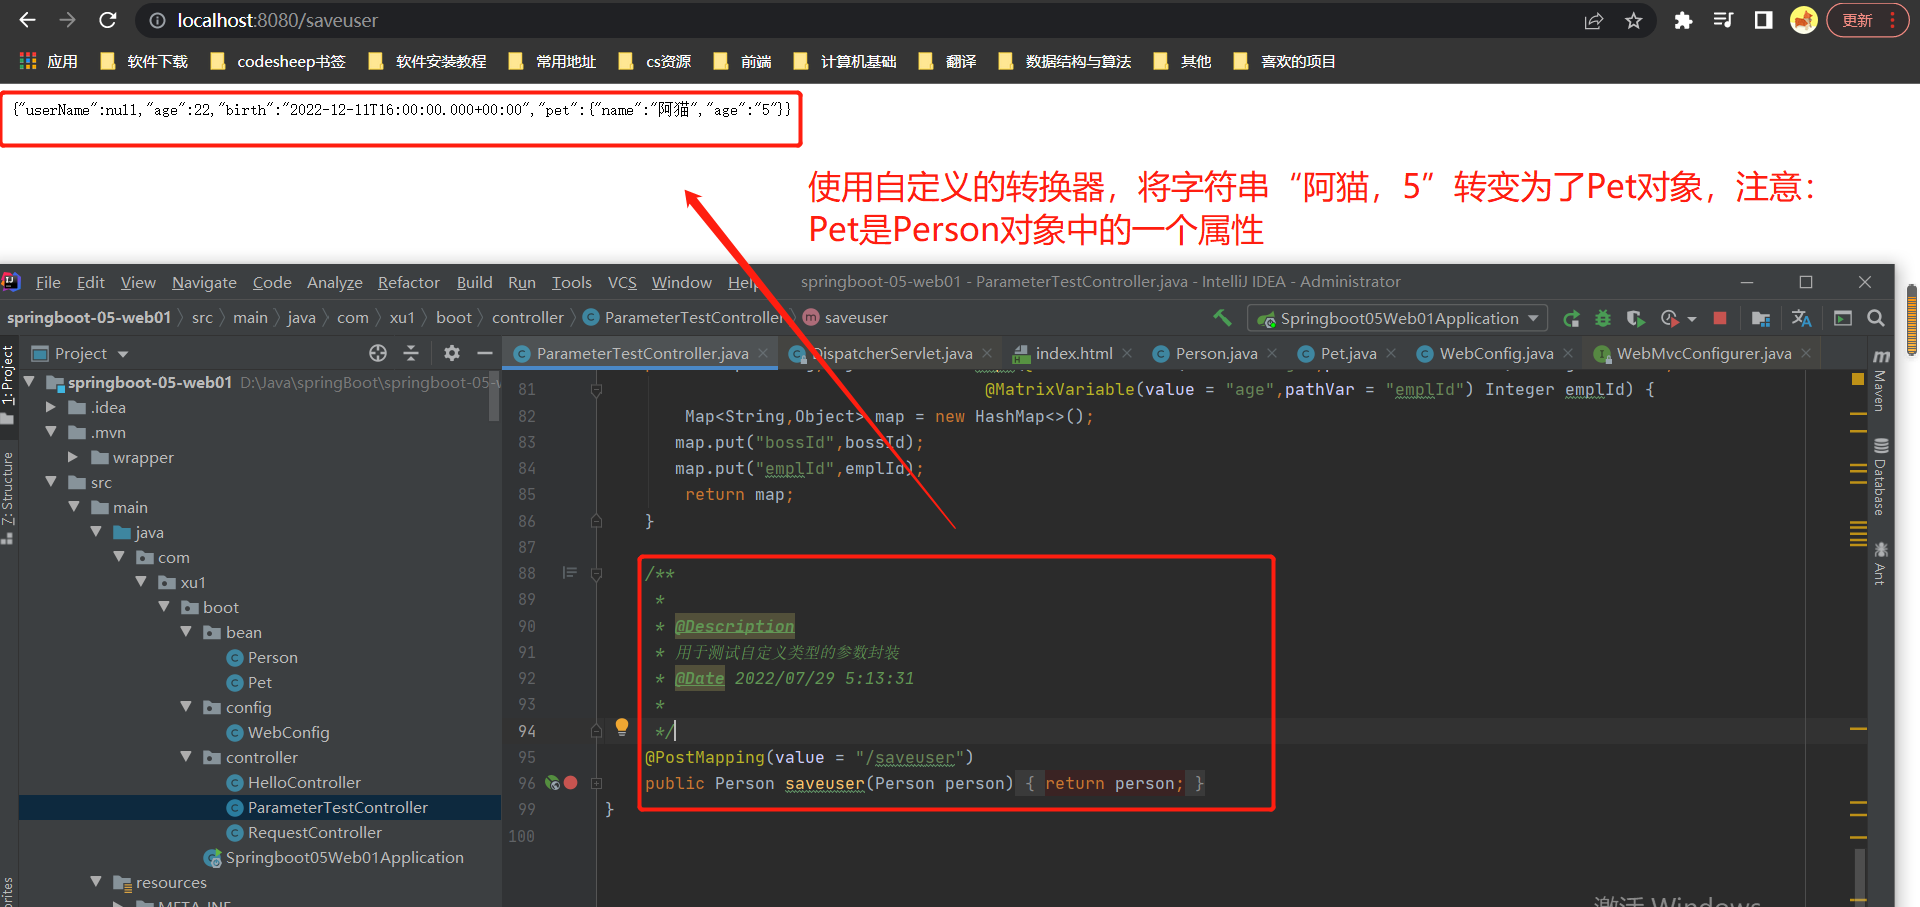
Task: Run with coverage icon
Action: coord(1635,318)
